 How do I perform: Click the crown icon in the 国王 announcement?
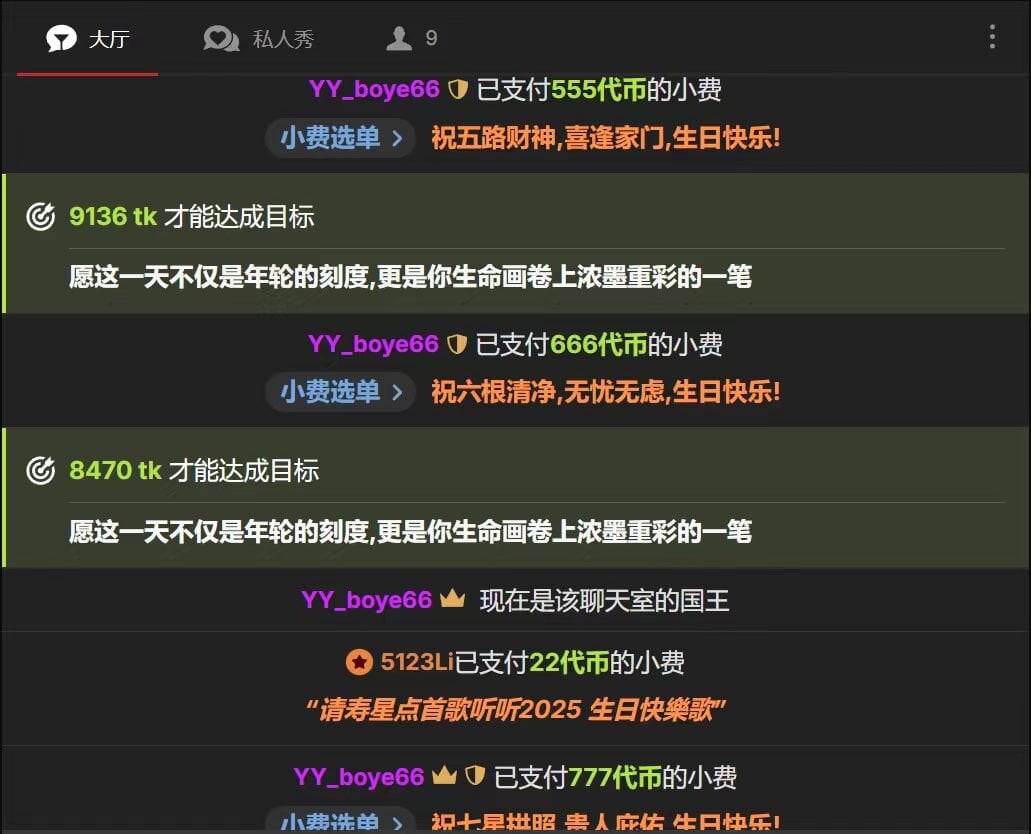pos(453,600)
